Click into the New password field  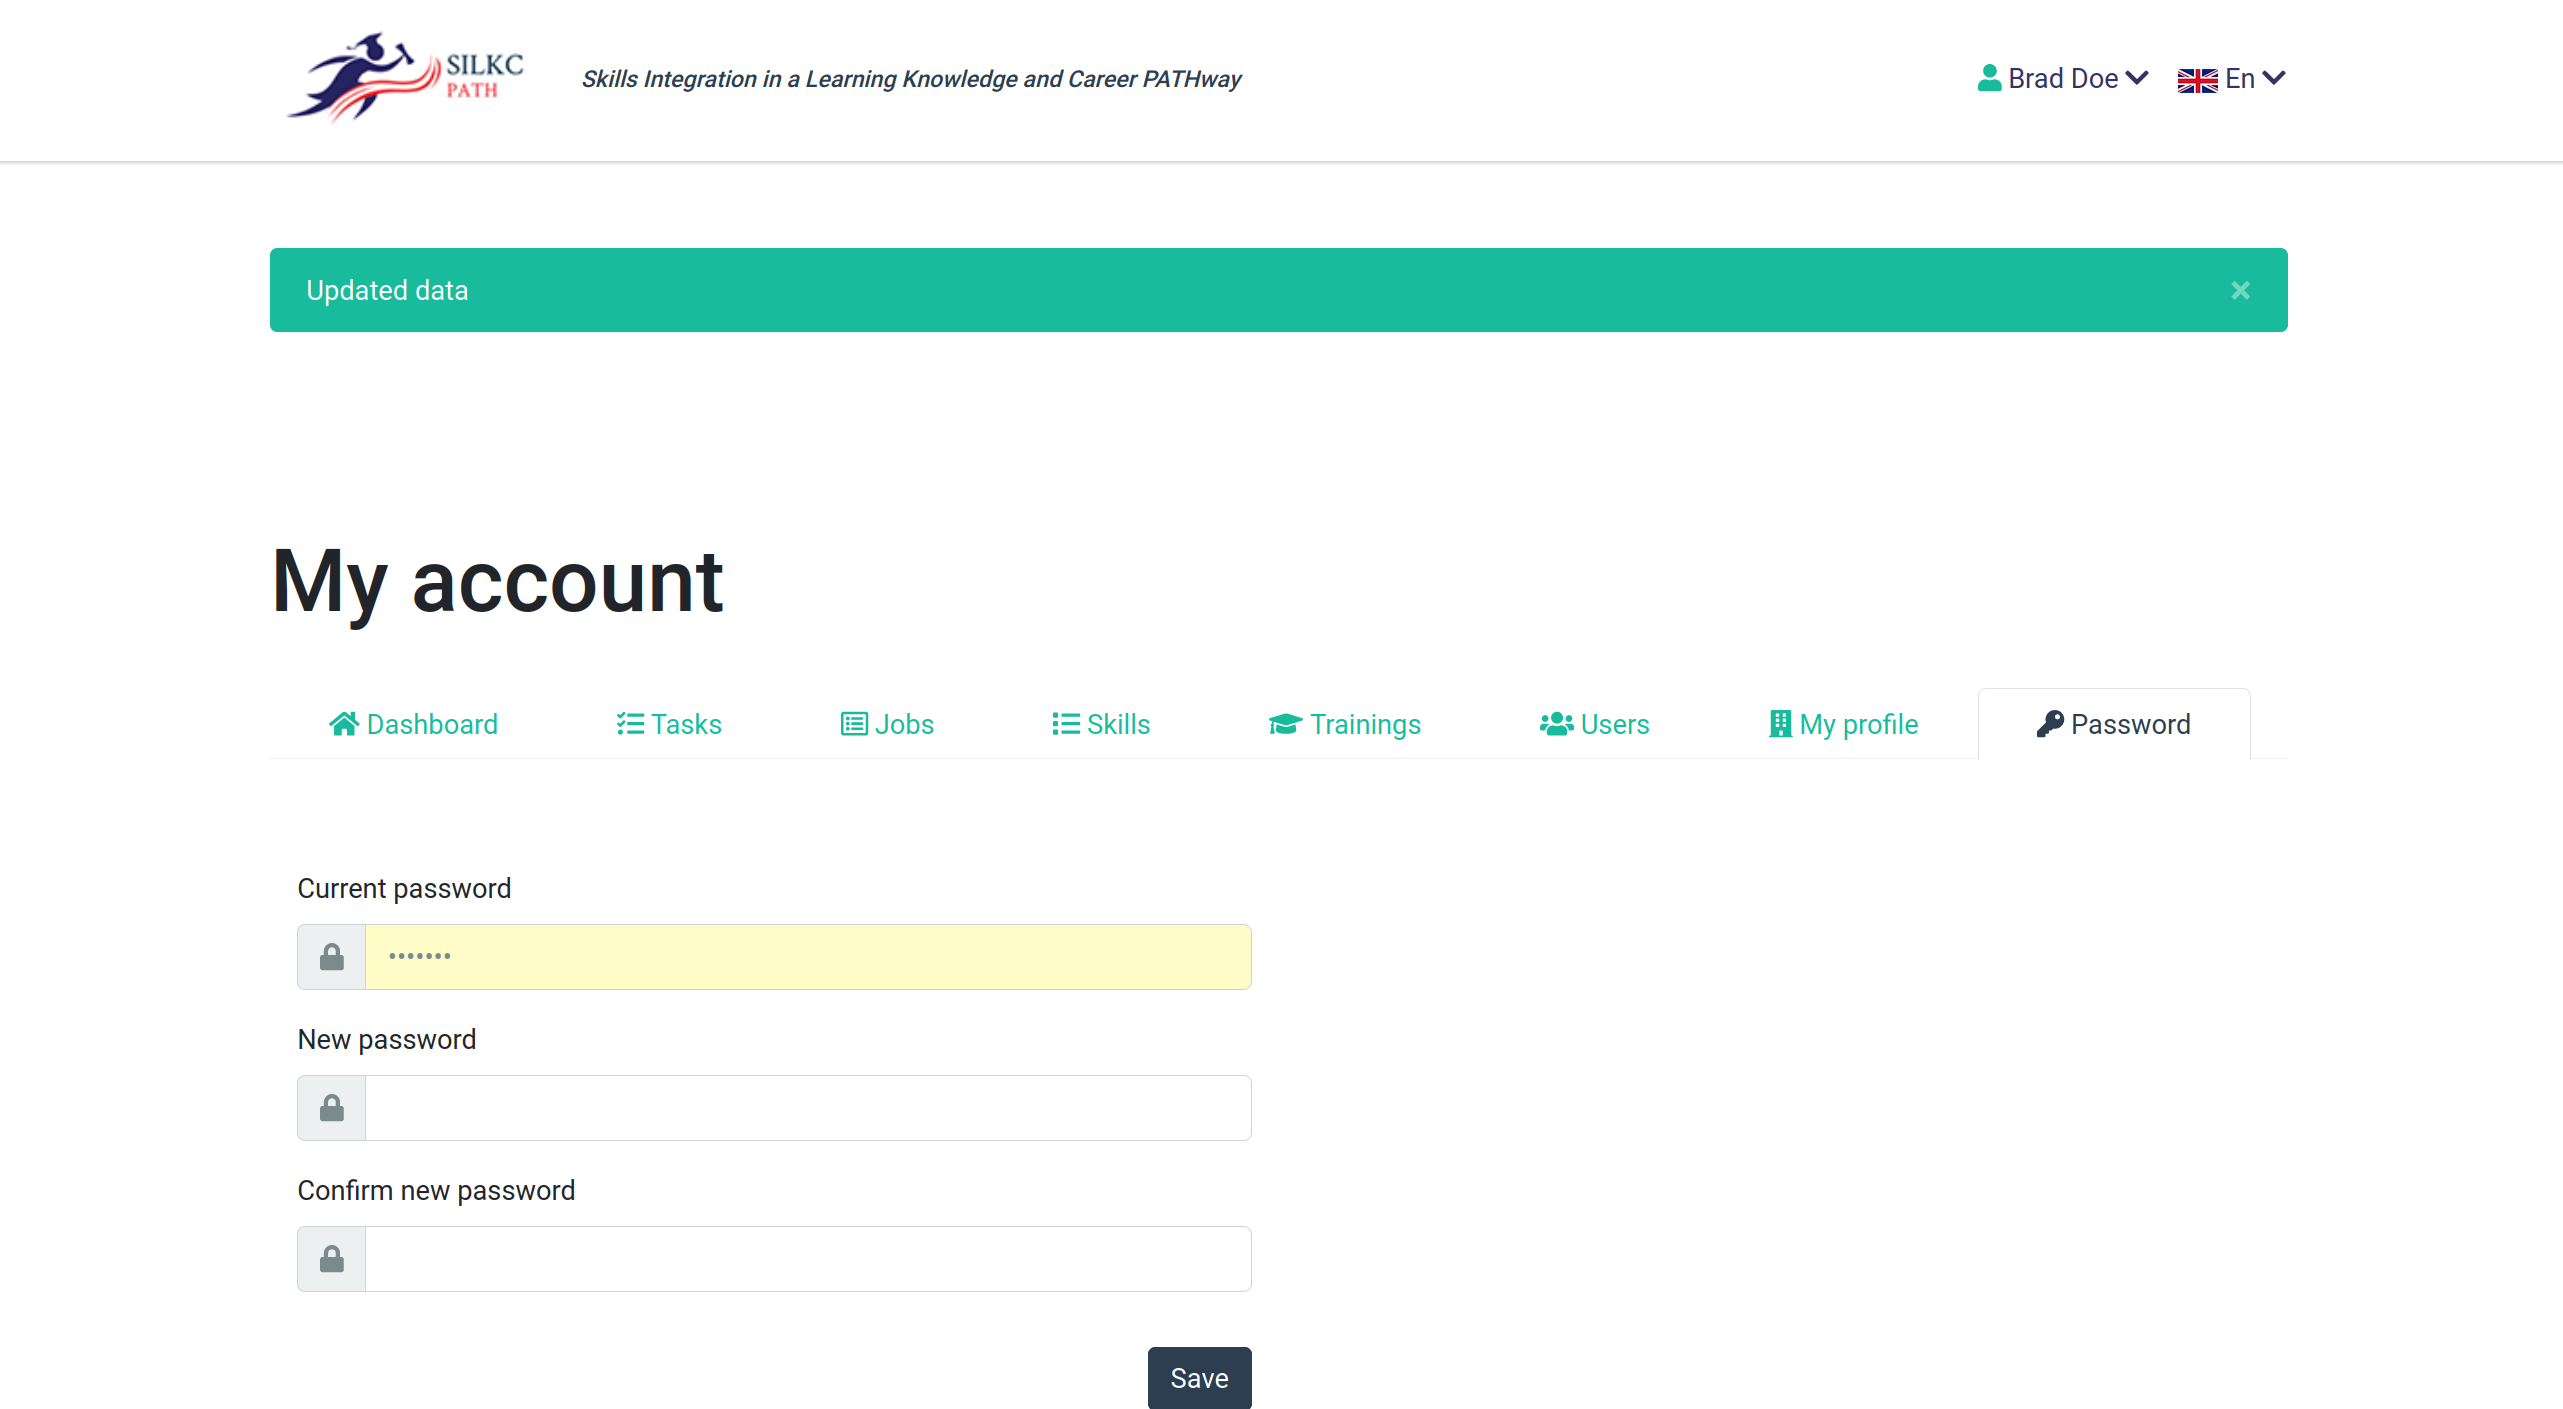(x=807, y=1108)
